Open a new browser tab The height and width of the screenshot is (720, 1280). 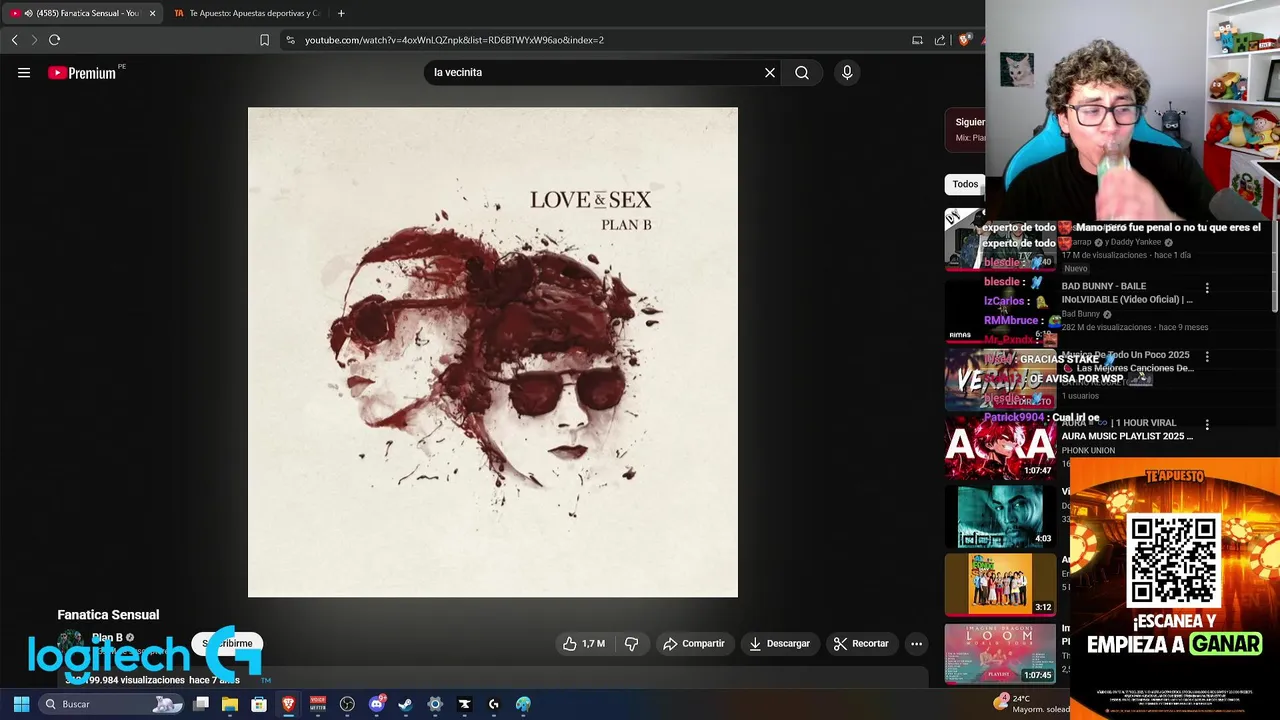click(x=341, y=13)
